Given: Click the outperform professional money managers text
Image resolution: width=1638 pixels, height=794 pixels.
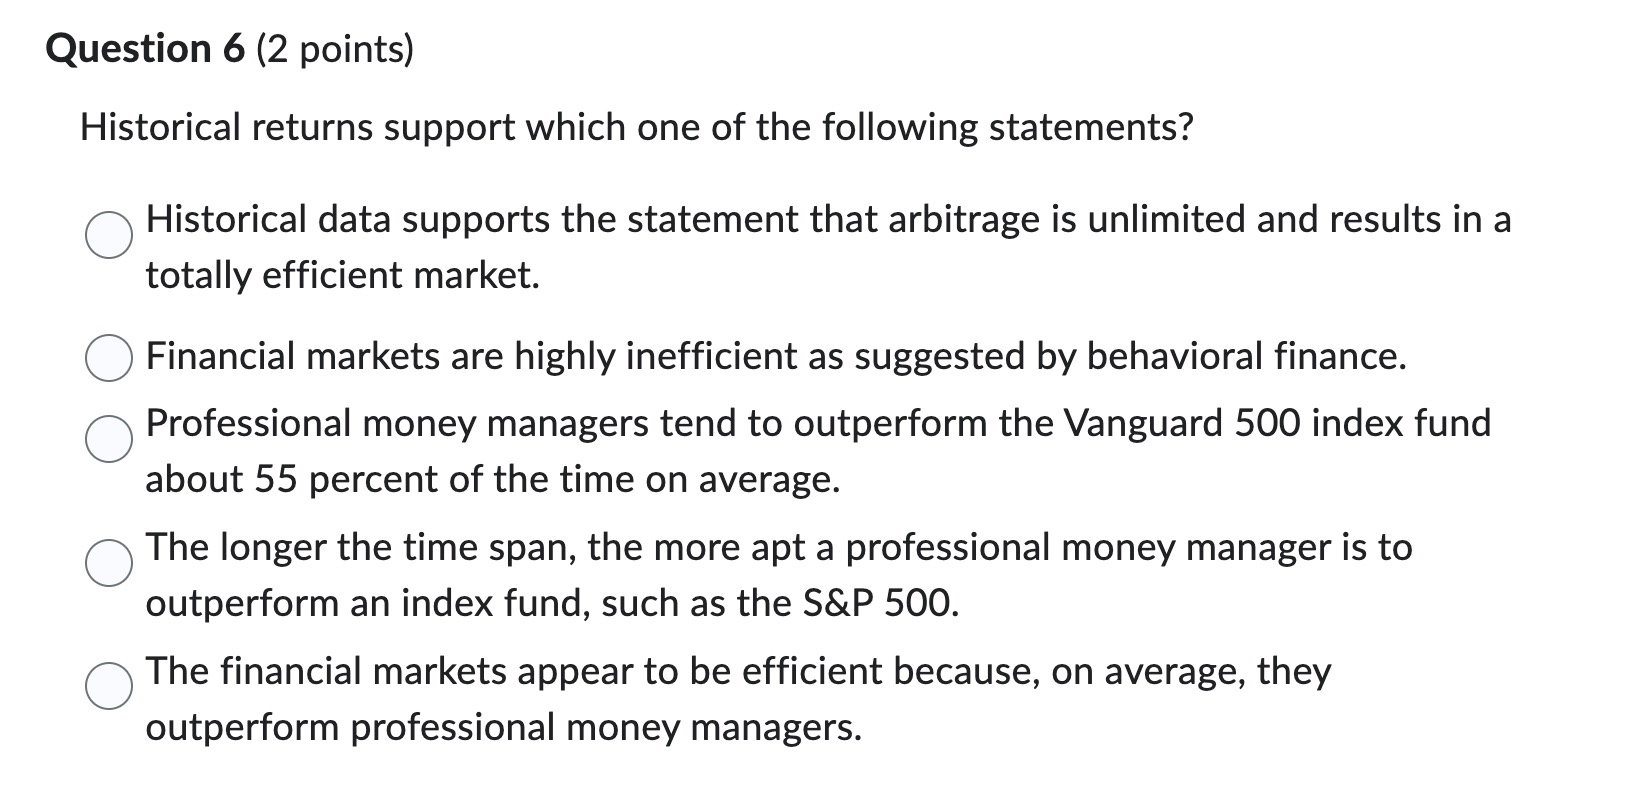Looking at the screenshot, I should click(x=504, y=729).
